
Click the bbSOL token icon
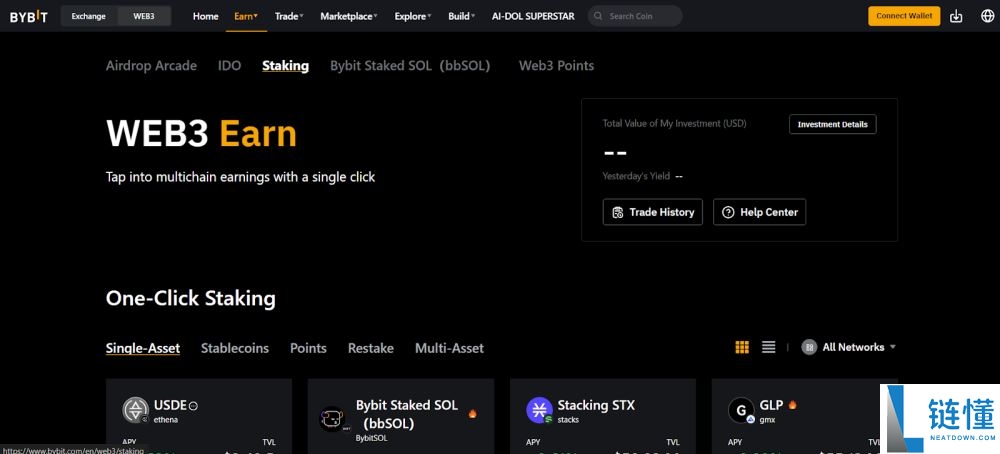[x=332, y=419]
